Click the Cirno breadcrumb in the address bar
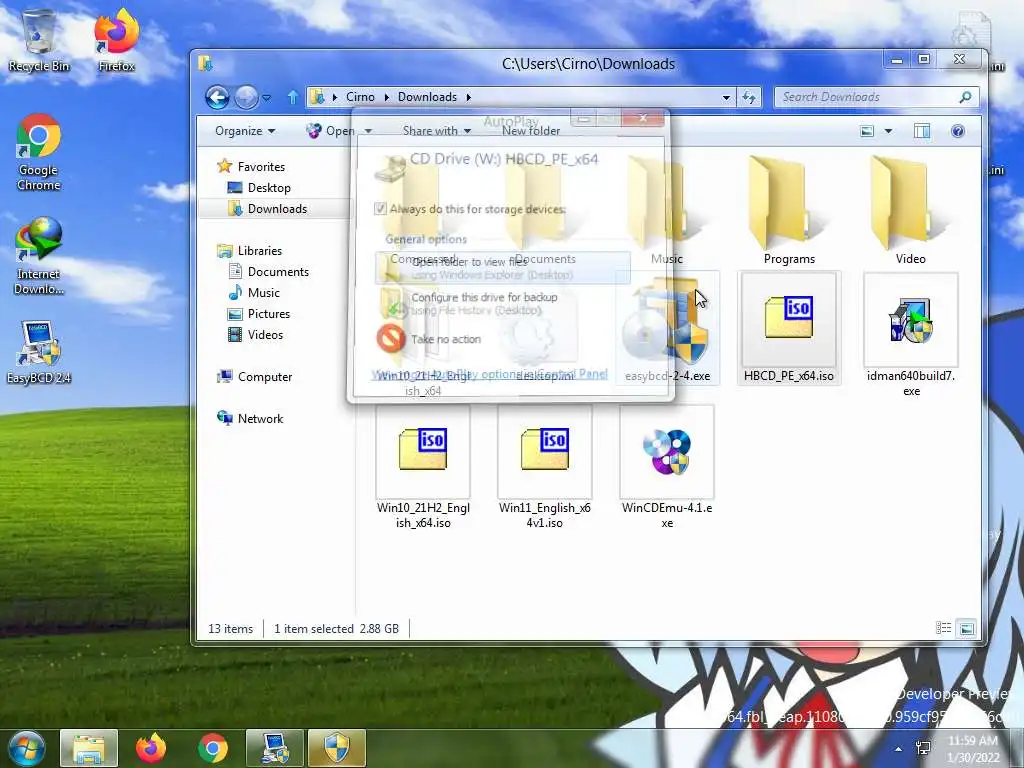This screenshot has width=1024, height=768. coord(360,97)
